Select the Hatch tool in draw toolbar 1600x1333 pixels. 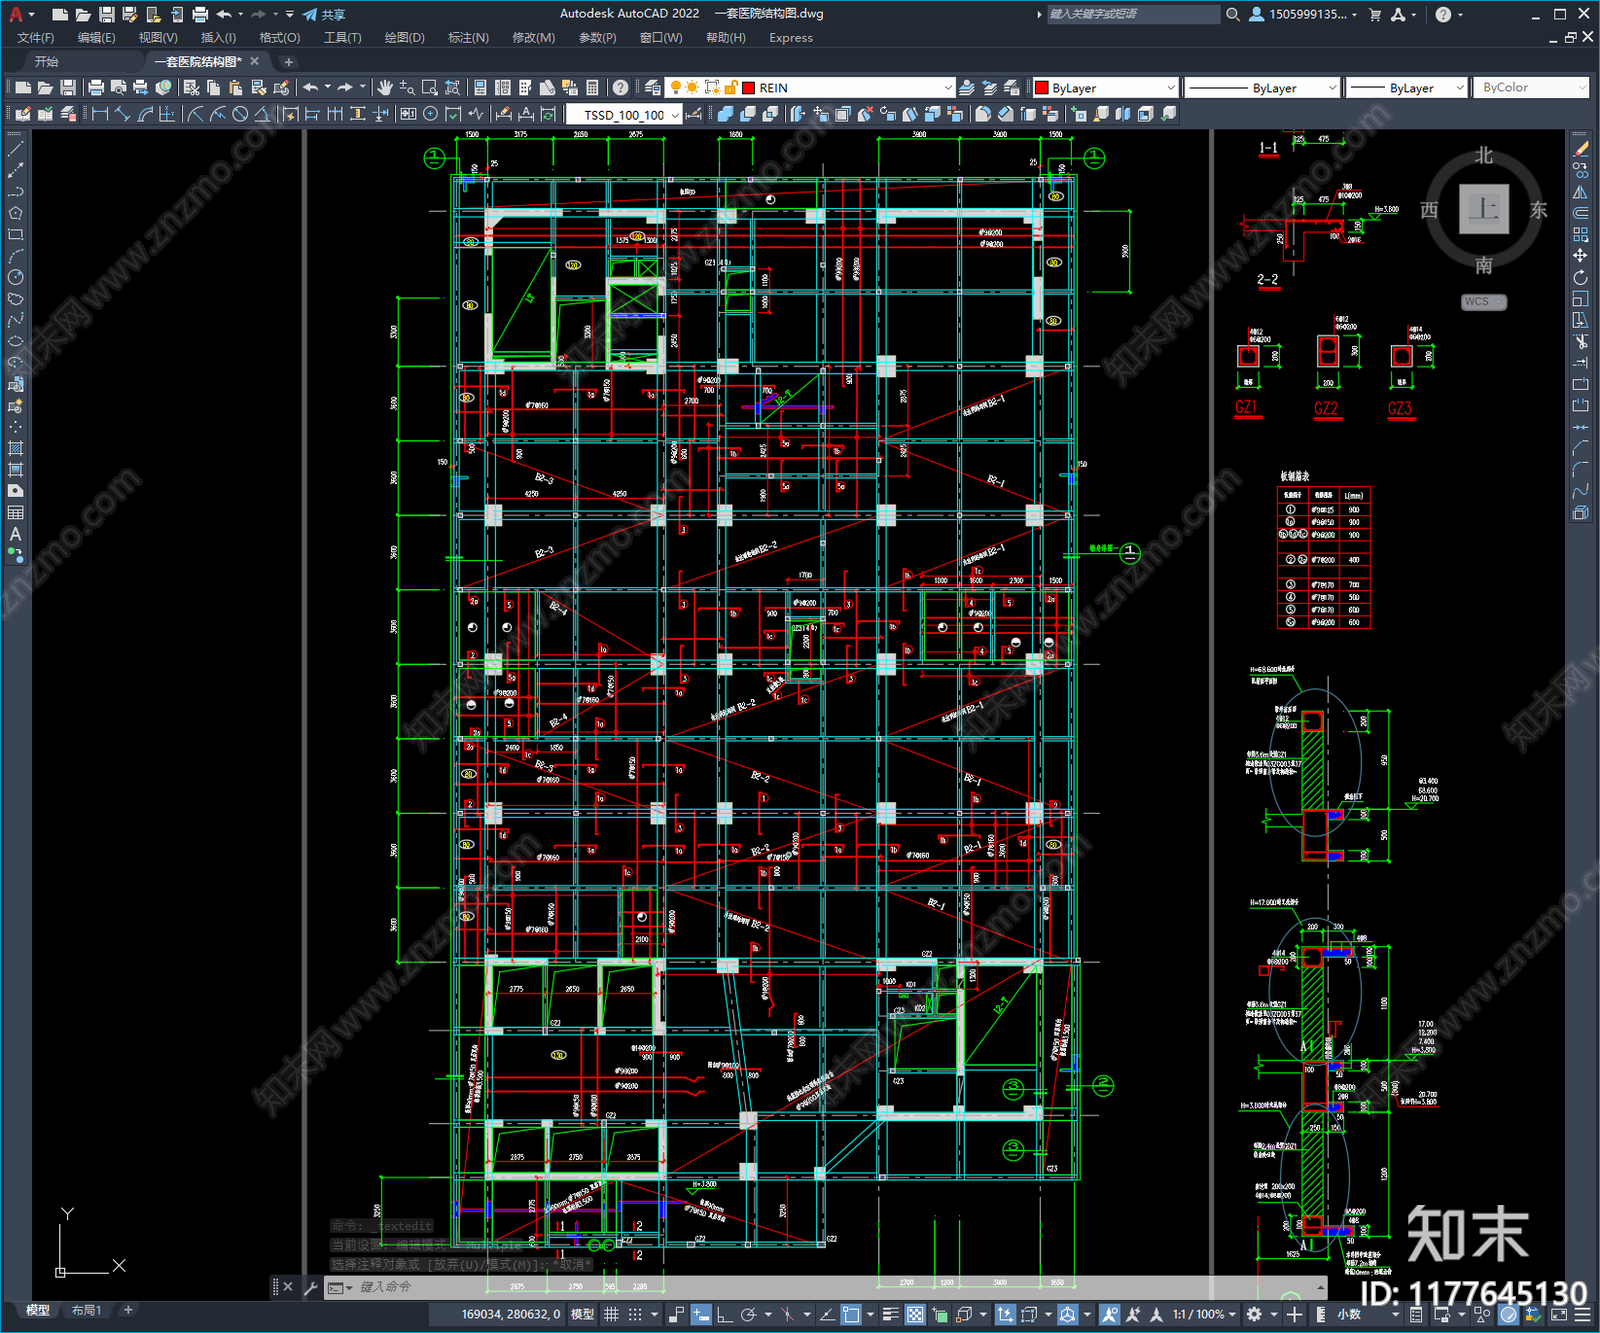pos(15,448)
